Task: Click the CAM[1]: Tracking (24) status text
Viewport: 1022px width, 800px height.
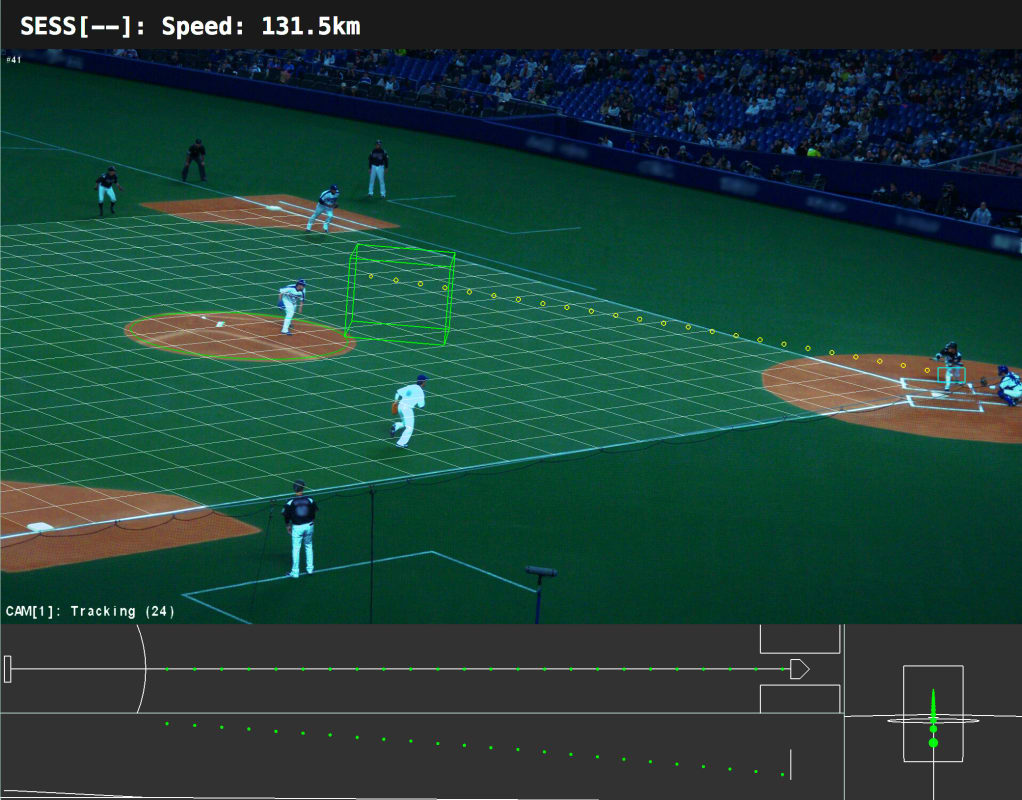Action: point(90,611)
